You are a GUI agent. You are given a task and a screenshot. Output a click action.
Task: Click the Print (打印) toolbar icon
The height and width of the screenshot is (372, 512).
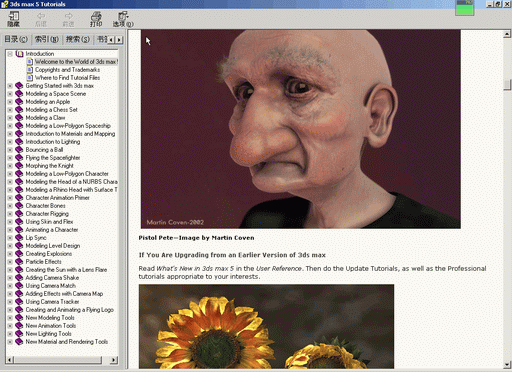(96, 19)
